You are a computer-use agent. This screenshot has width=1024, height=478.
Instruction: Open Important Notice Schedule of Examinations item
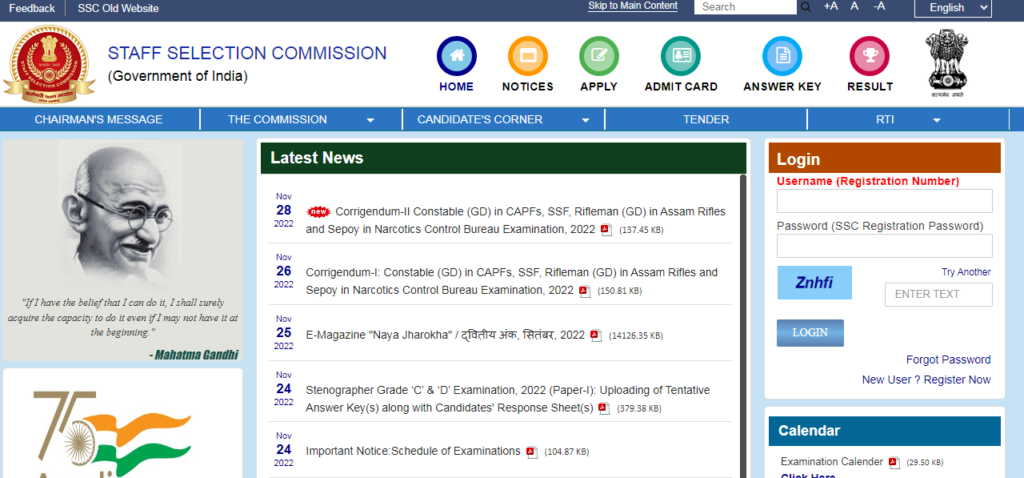coord(413,451)
